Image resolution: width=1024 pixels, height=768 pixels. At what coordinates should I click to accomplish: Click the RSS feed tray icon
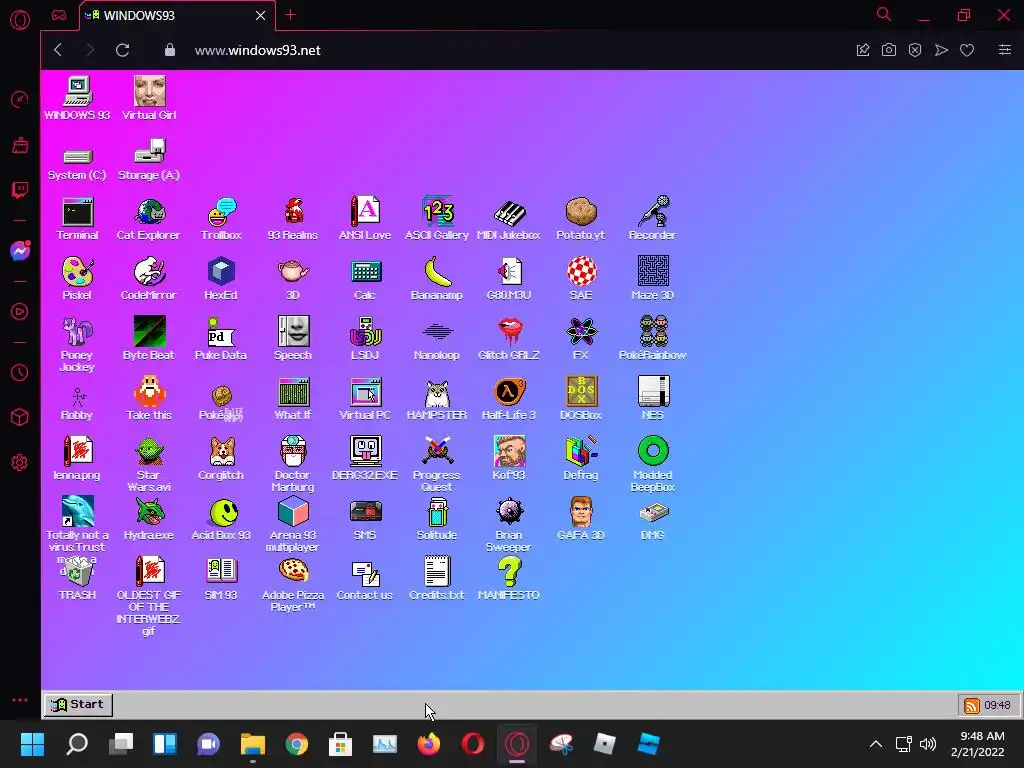pyautogui.click(x=971, y=705)
